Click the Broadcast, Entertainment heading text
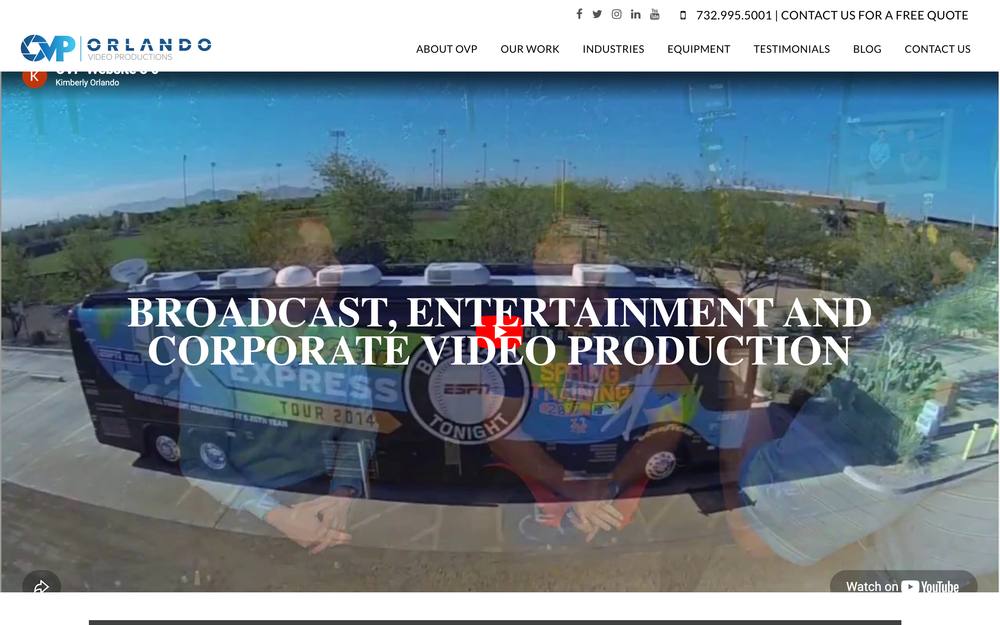 click(499, 331)
